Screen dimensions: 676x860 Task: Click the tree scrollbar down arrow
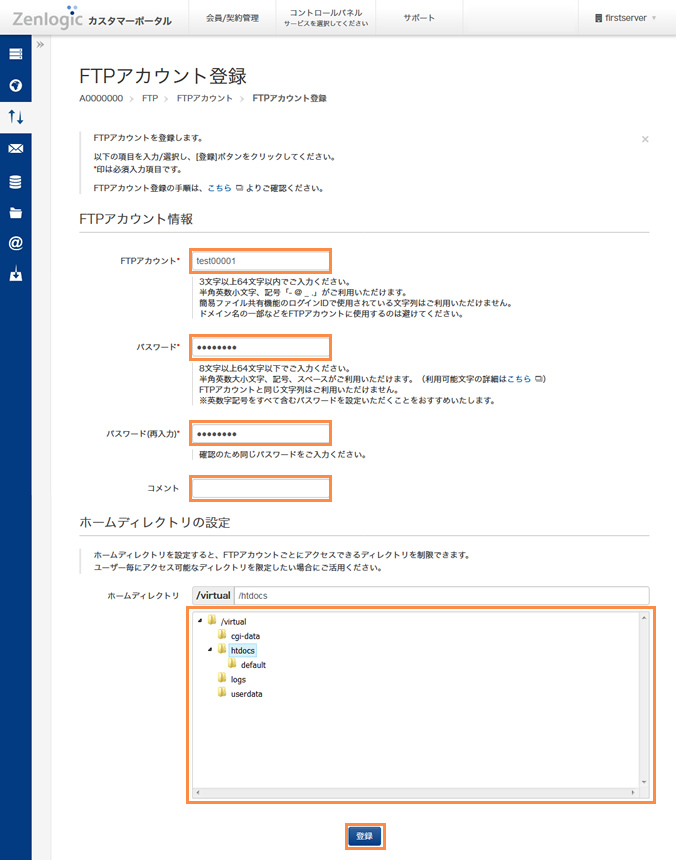644,782
